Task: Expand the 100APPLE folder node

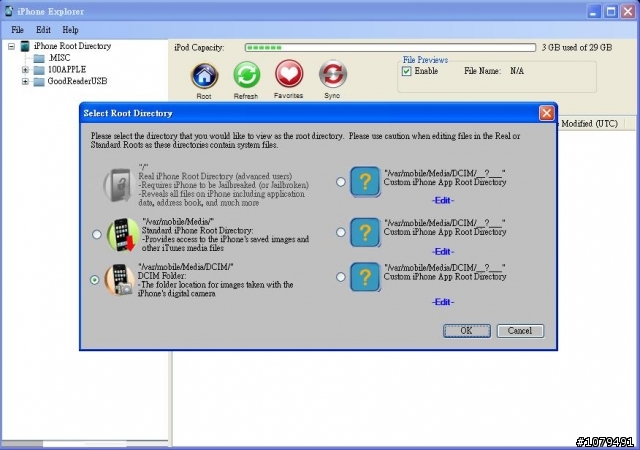Action: tap(25, 70)
